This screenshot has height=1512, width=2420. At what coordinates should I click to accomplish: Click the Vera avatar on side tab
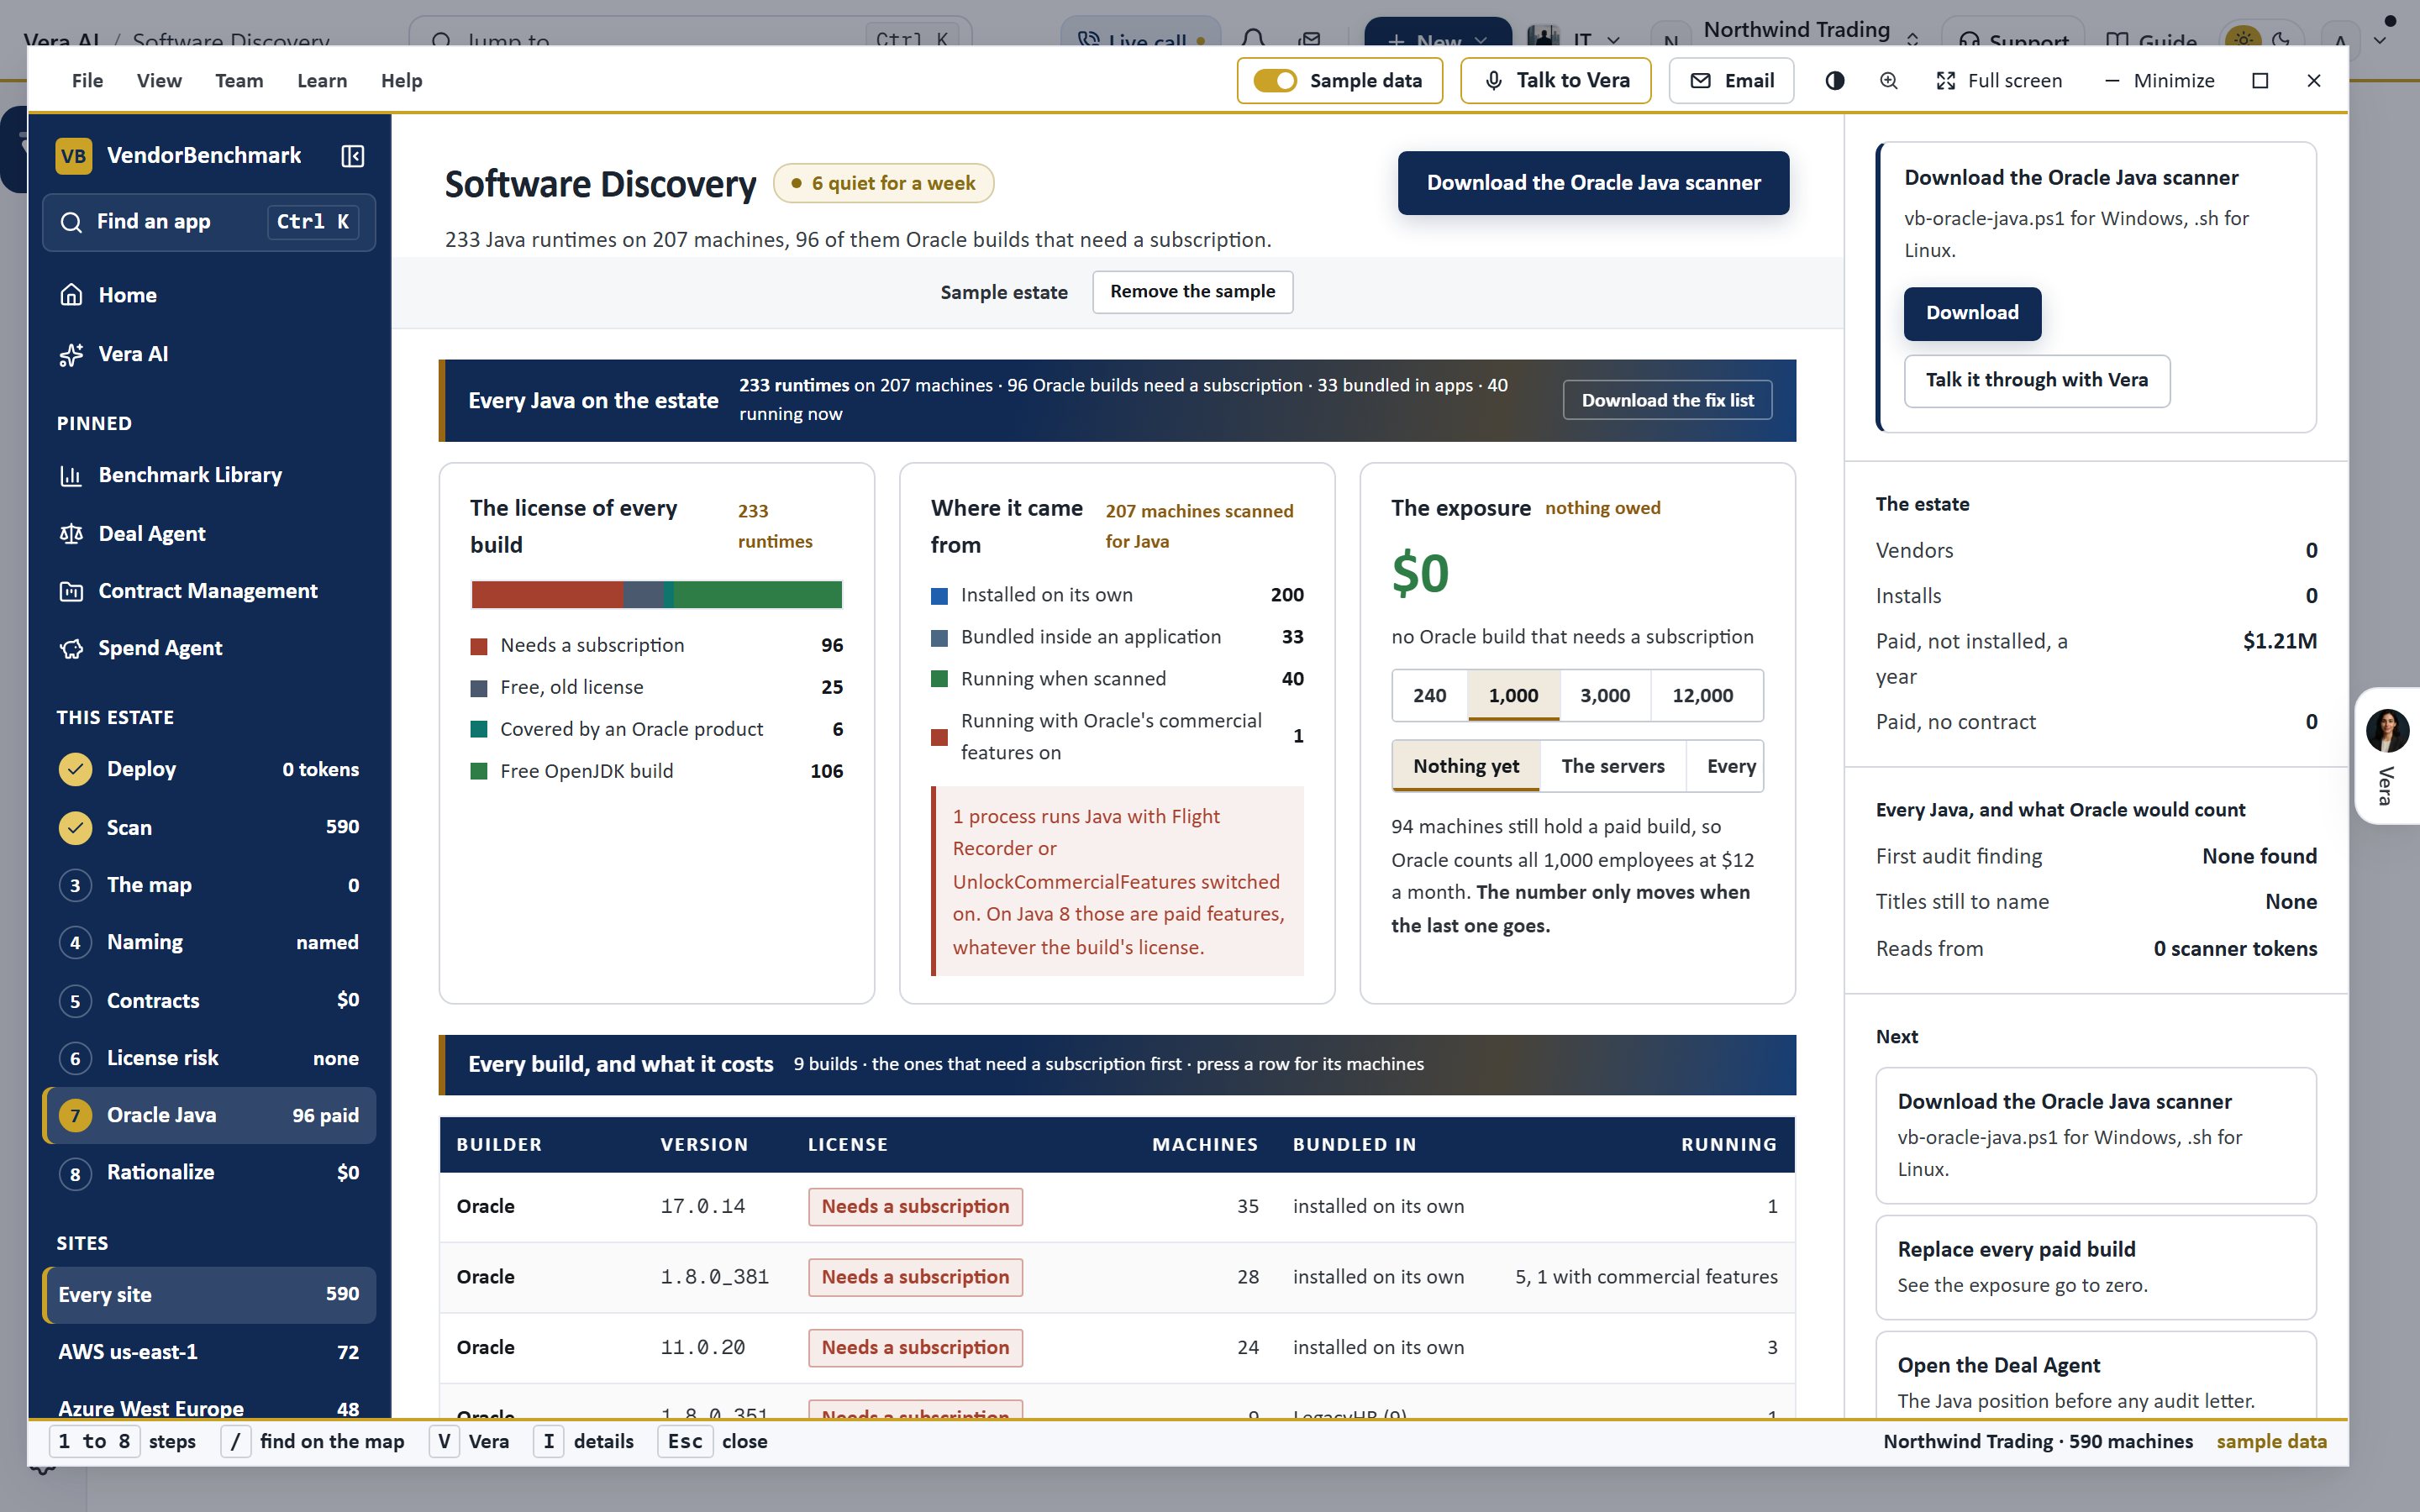tap(2387, 731)
